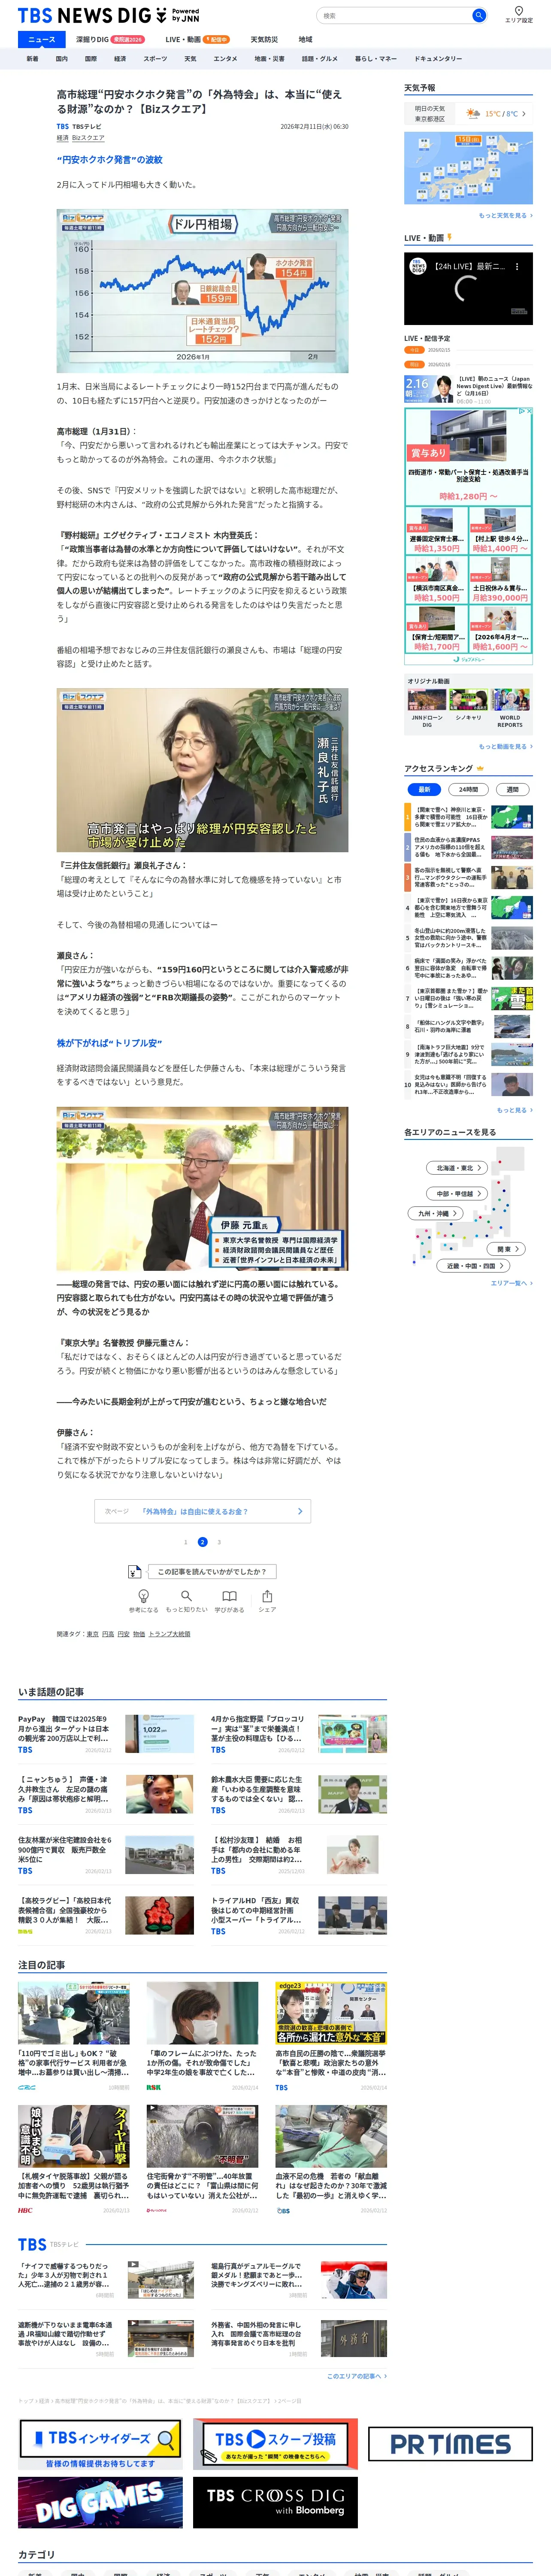Expand the 九州・沖縄 area news
Image resolution: width=551 pixels, height=2576 pixels.
(436, 1213)
